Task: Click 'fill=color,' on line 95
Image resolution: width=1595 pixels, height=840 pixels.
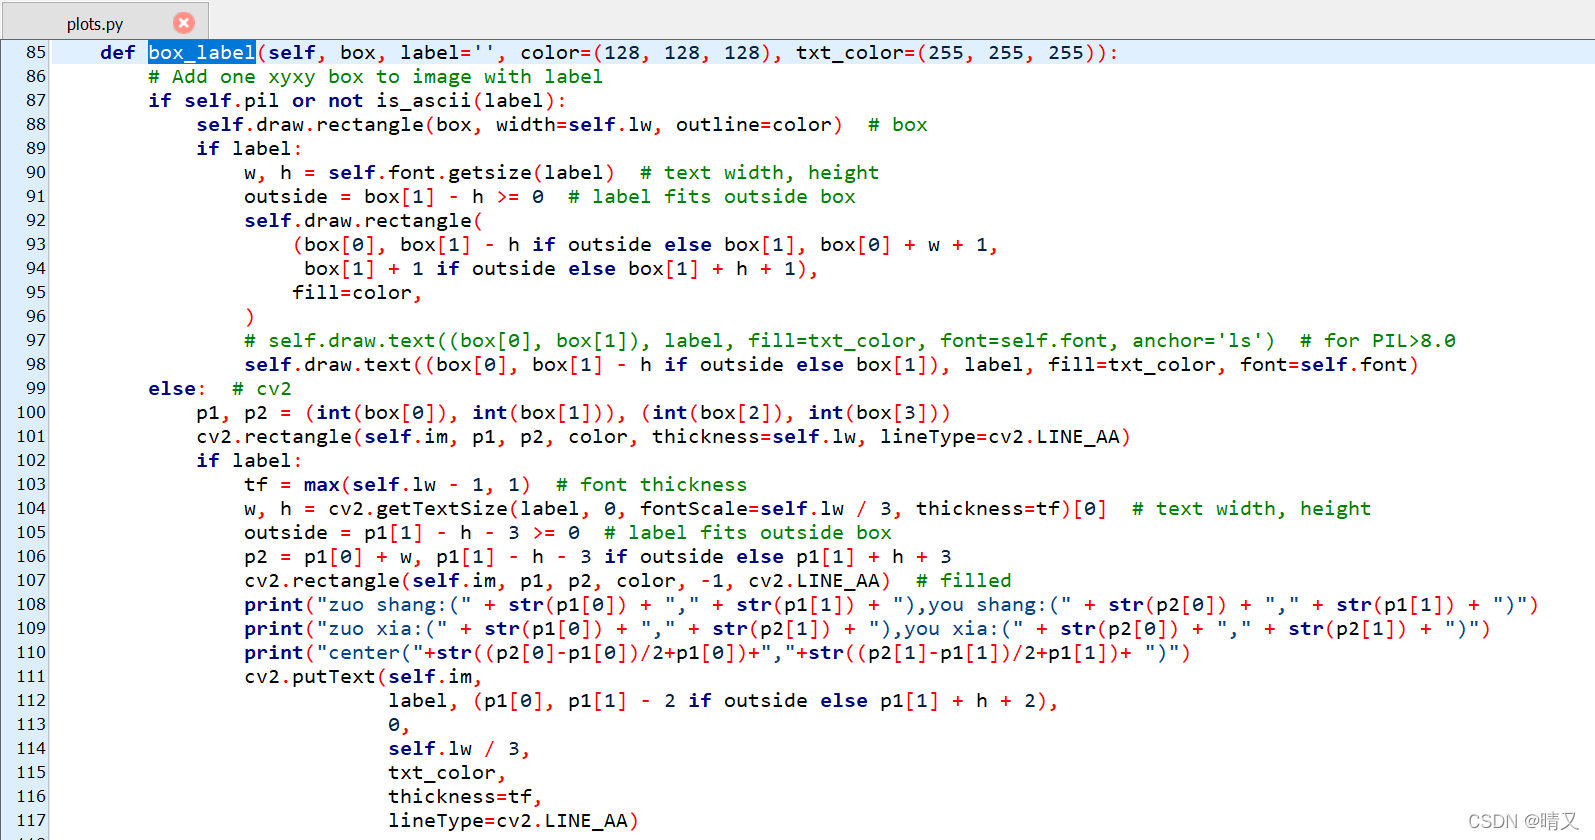Action: point(357,293)
